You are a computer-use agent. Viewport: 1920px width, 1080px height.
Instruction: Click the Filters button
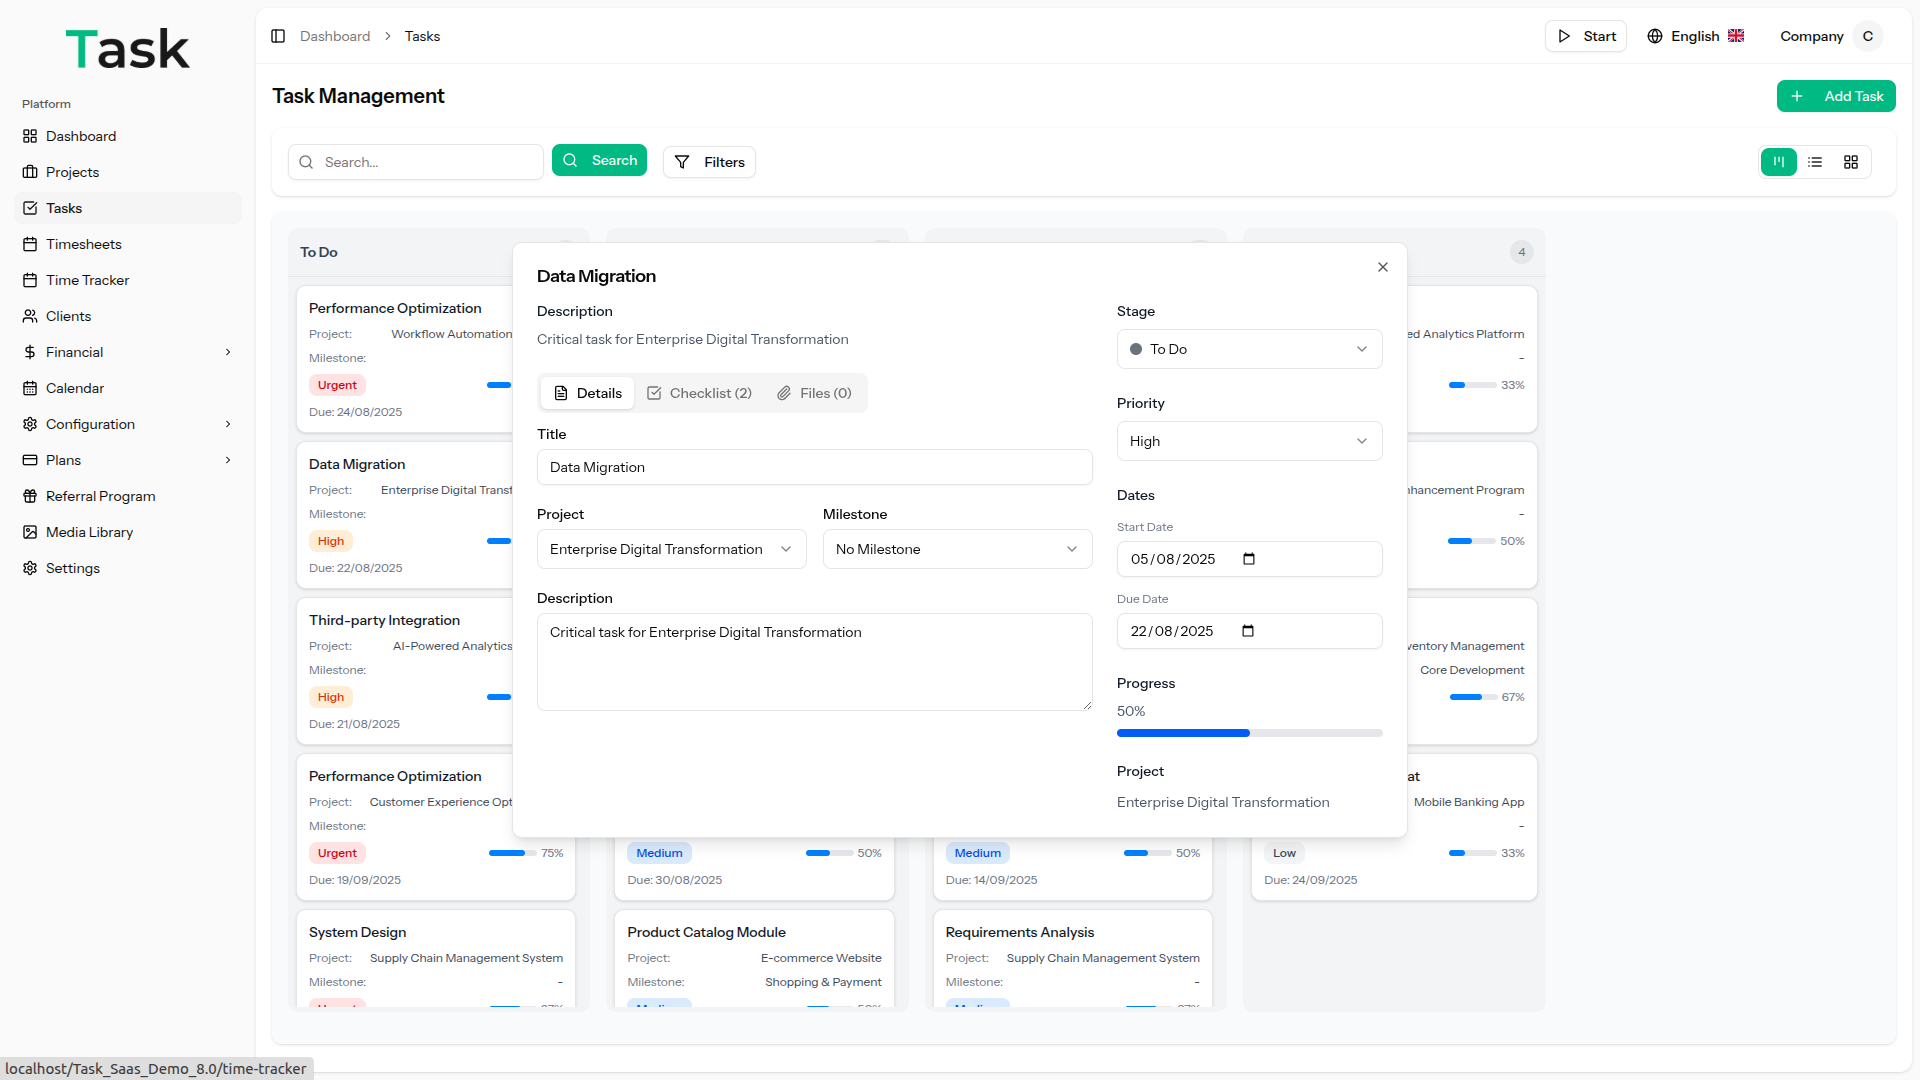coord(709,162)
